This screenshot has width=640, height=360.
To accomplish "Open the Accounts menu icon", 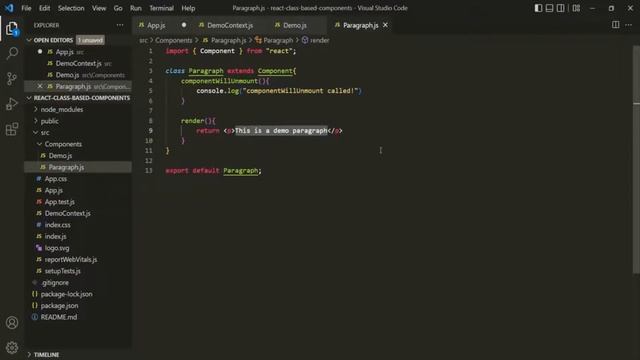I will (12, 322).
